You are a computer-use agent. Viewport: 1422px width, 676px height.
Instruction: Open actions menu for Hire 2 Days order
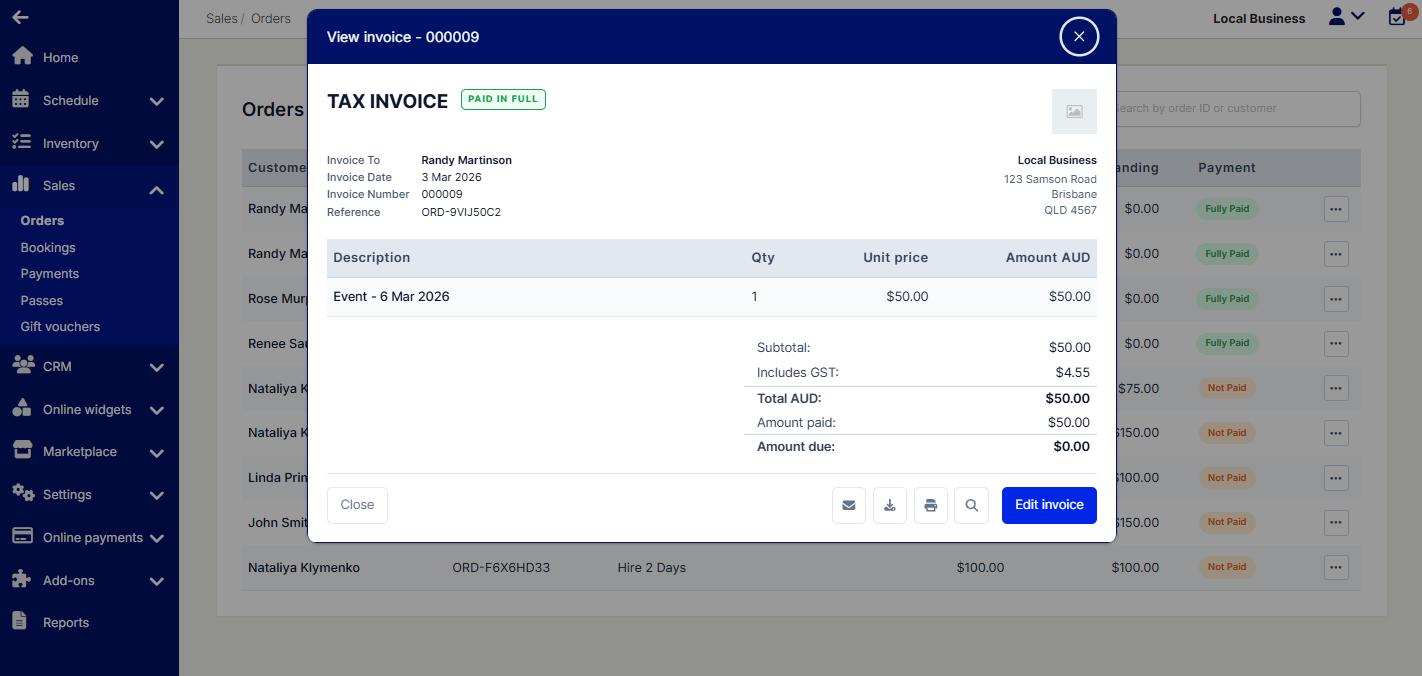pyautogui.click(x=1335, y=567)
